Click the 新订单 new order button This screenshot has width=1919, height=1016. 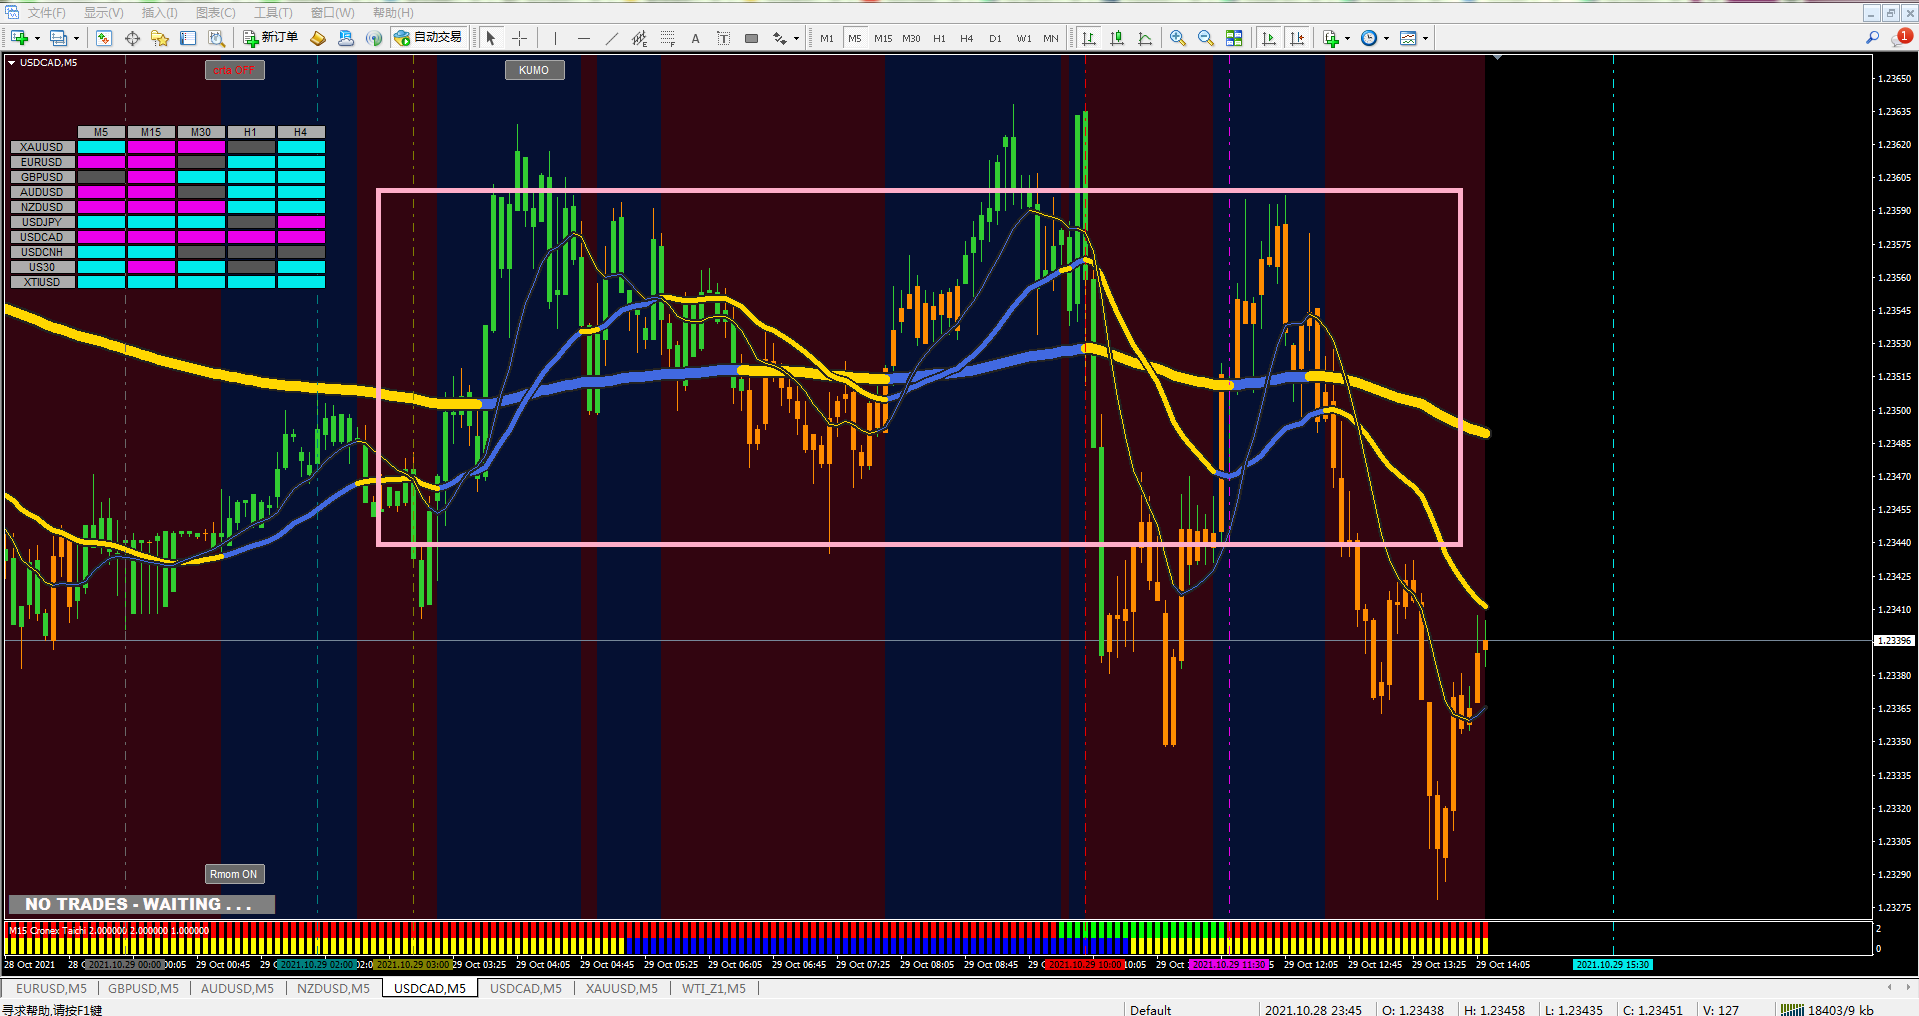(270, 38)
